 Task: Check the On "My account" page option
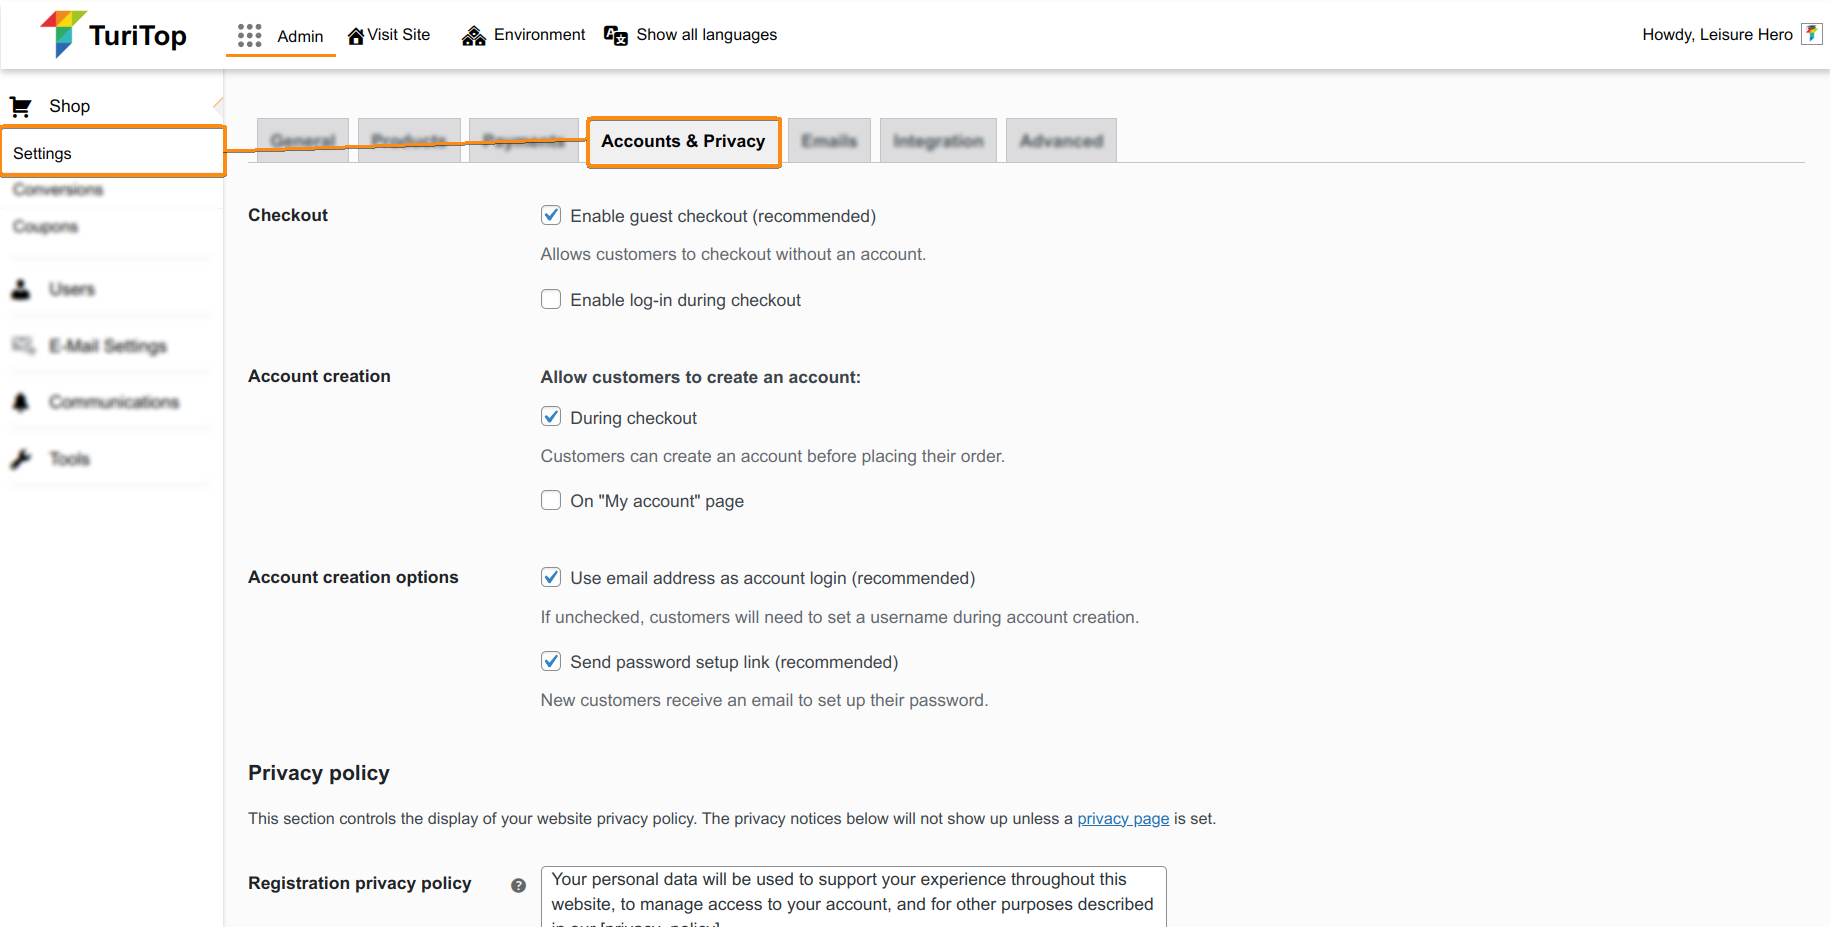551,500
